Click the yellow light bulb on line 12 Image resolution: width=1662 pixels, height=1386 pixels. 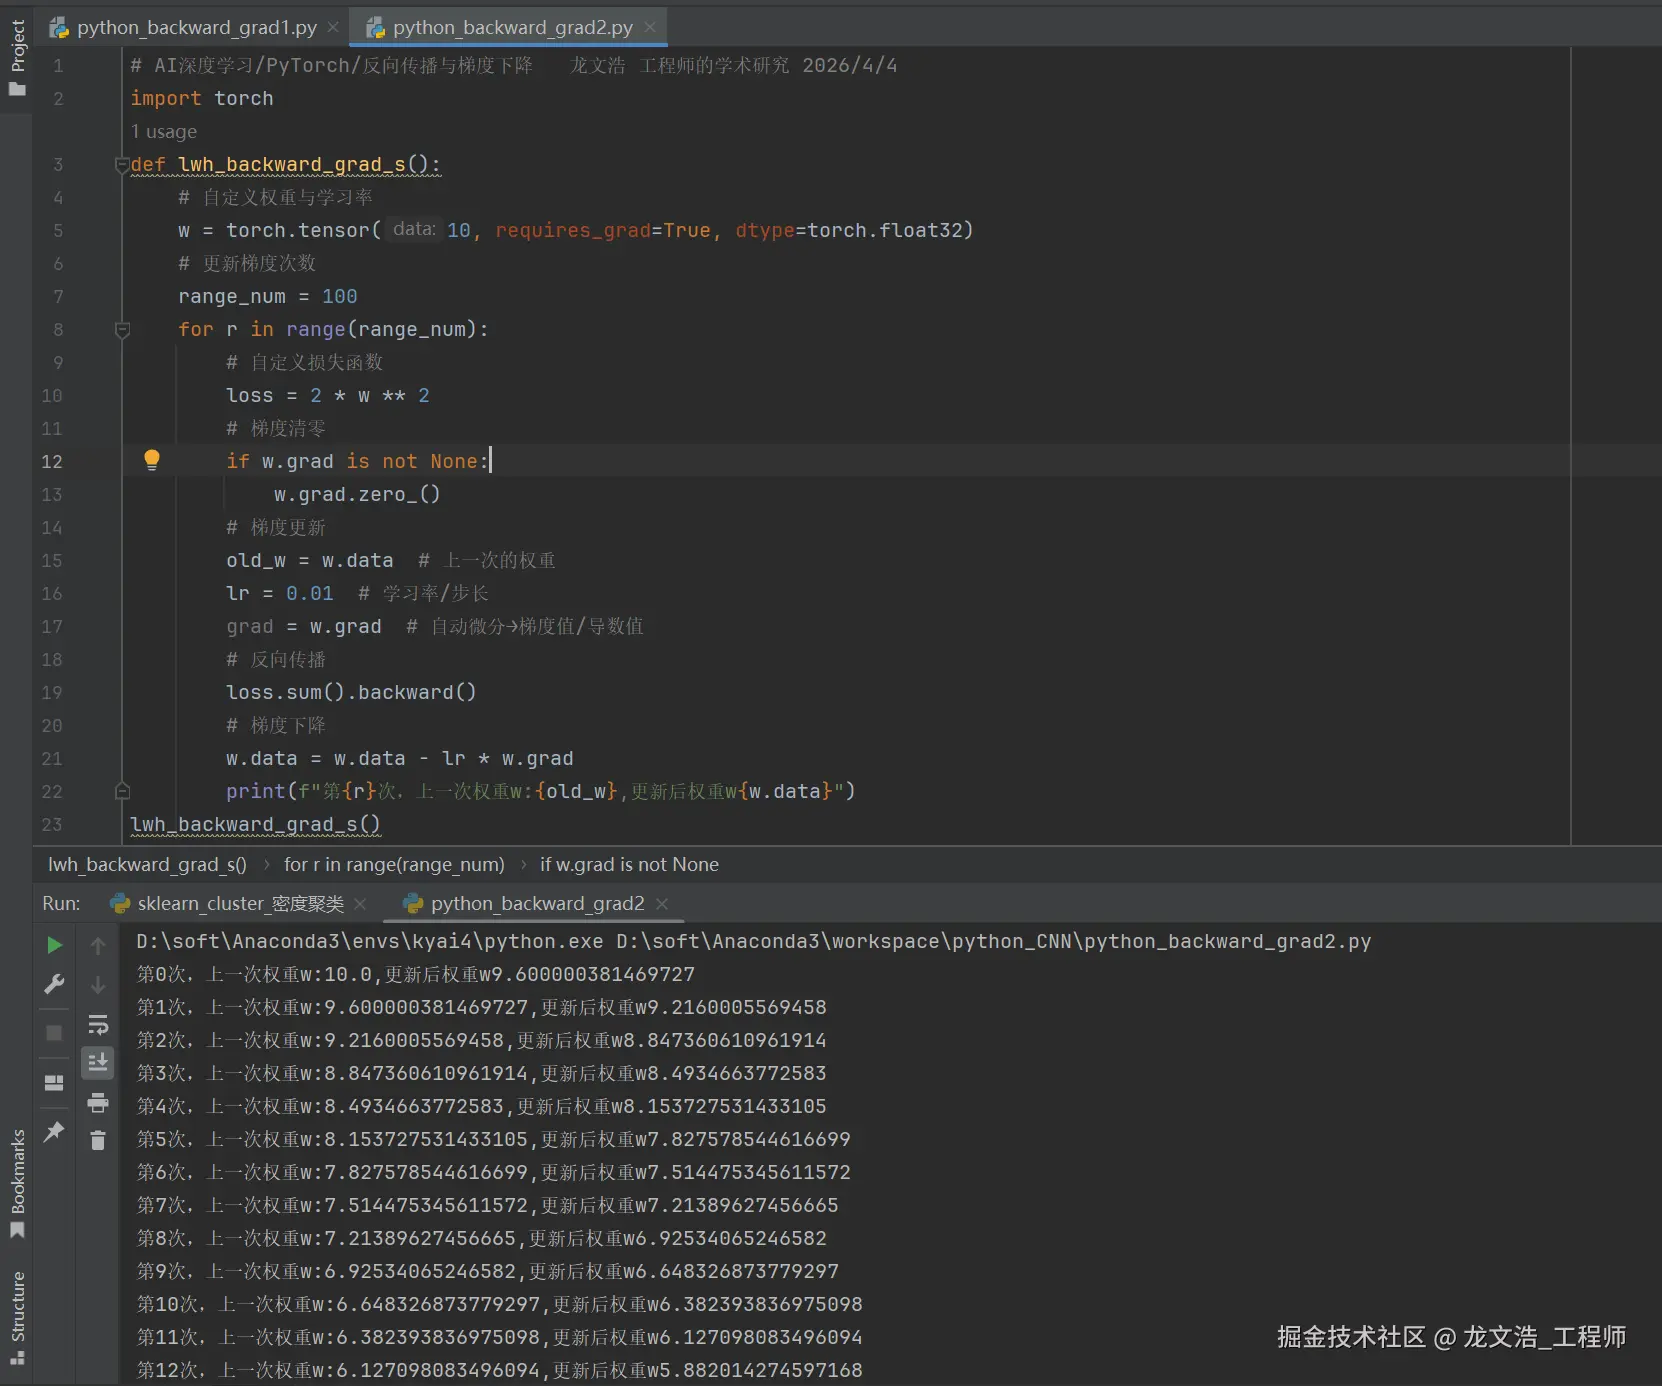tap(152, 460)
